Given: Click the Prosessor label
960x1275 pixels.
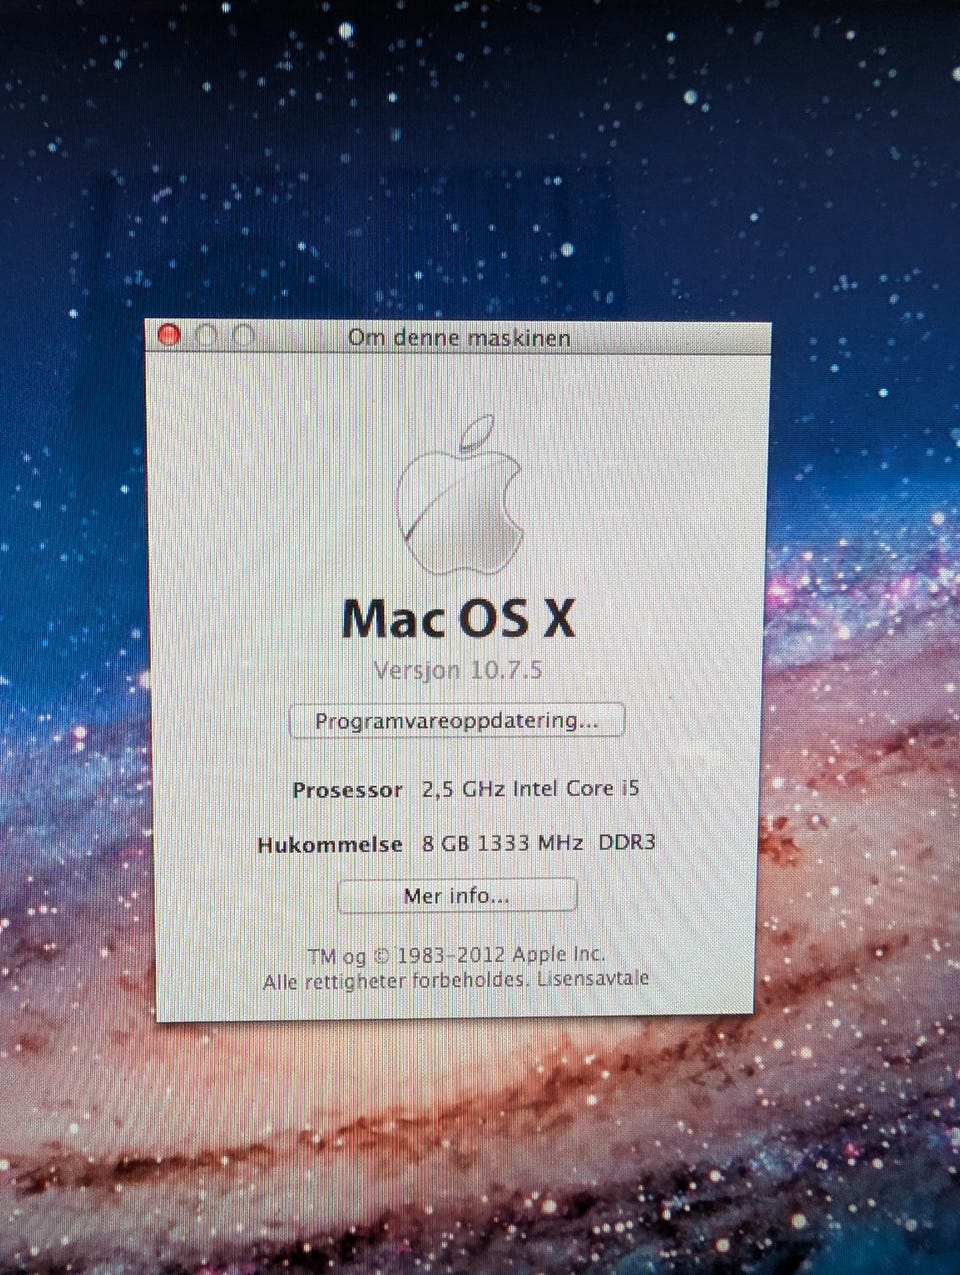Looking at the screenshot, I should 347,790.
